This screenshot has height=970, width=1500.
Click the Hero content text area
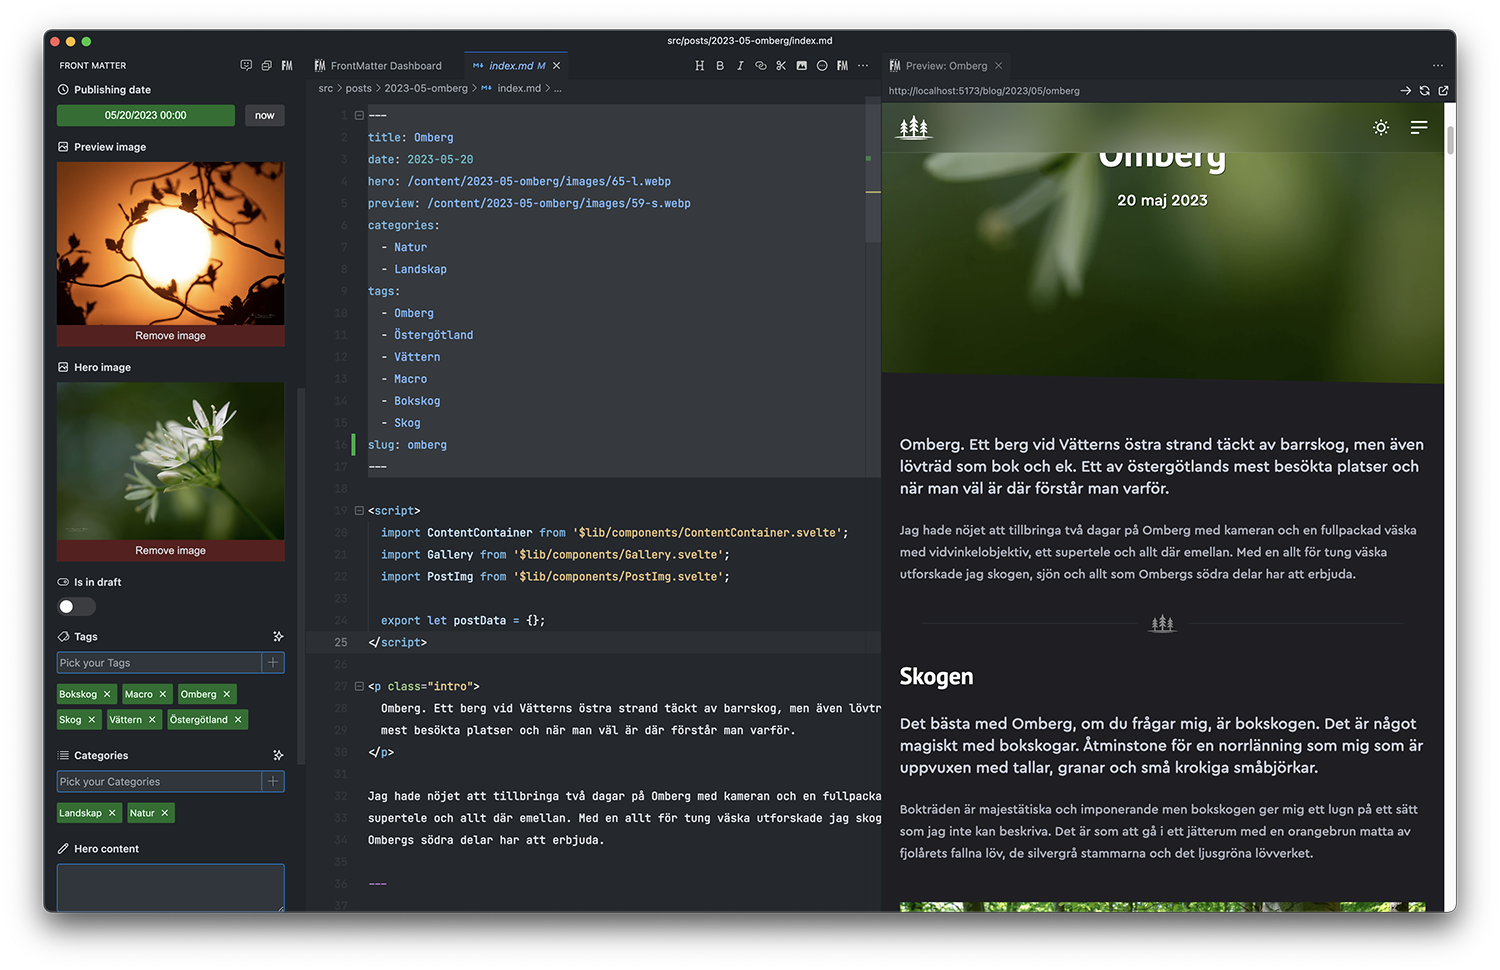coord(171,888)
